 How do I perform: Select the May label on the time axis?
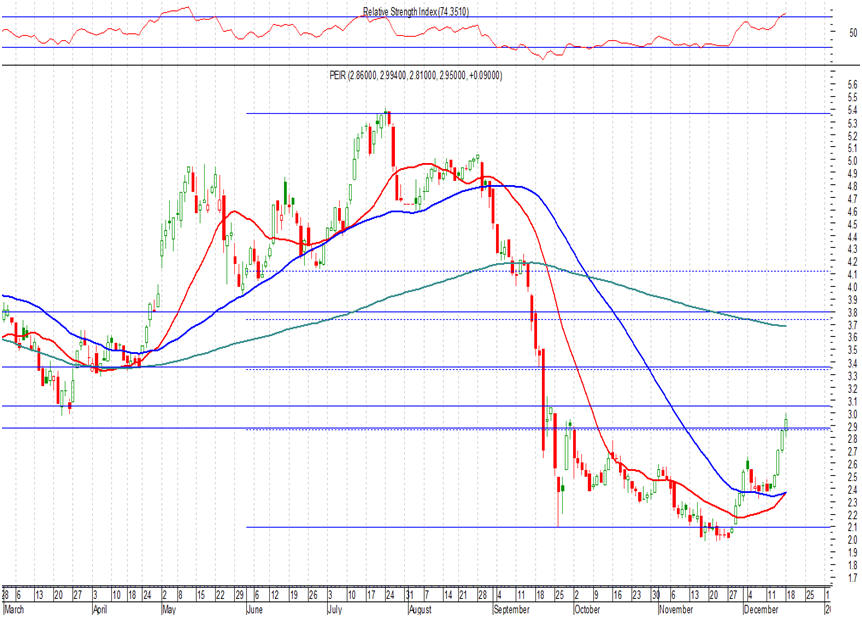(x=170, y=607)
